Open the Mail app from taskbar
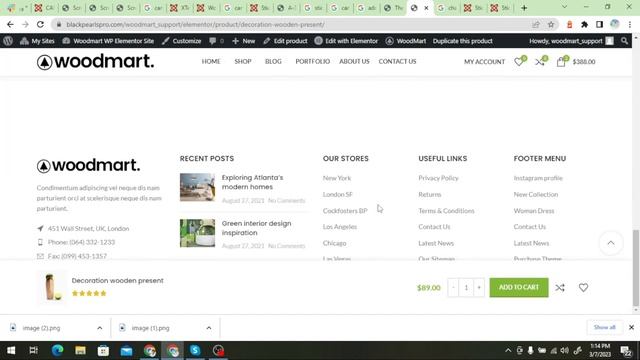Screen dimensions: 640x360 tap(126, 351)
